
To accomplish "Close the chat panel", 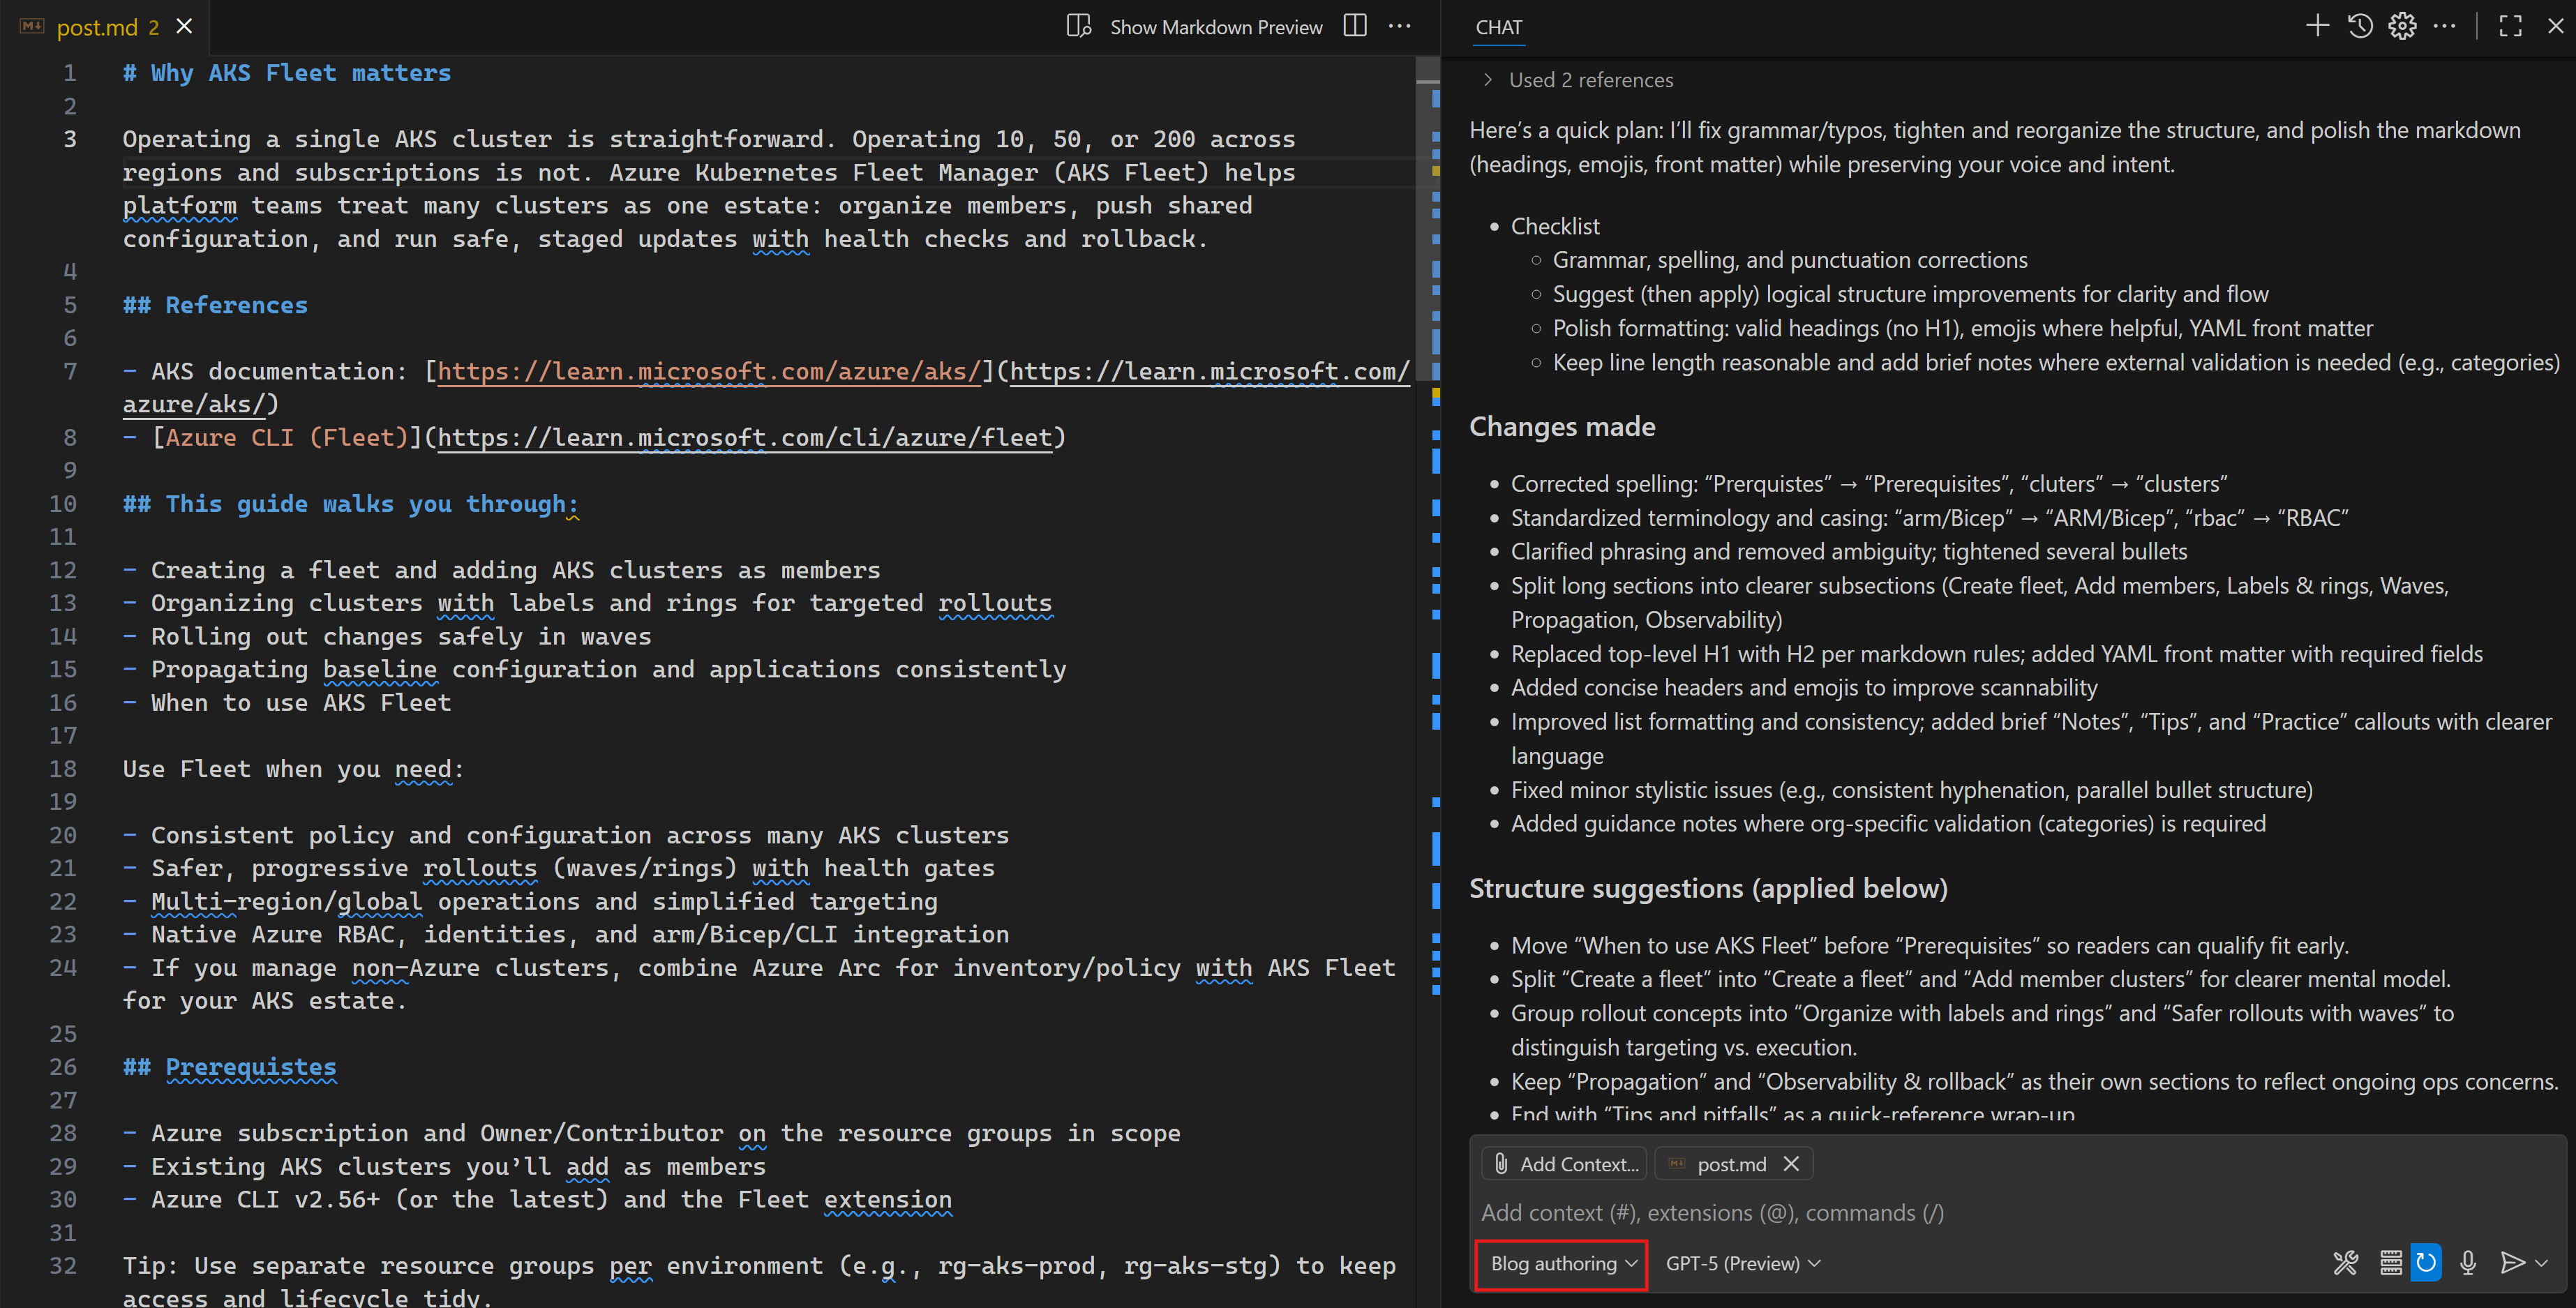I will pyautogui.click(x=2555, y=26).
